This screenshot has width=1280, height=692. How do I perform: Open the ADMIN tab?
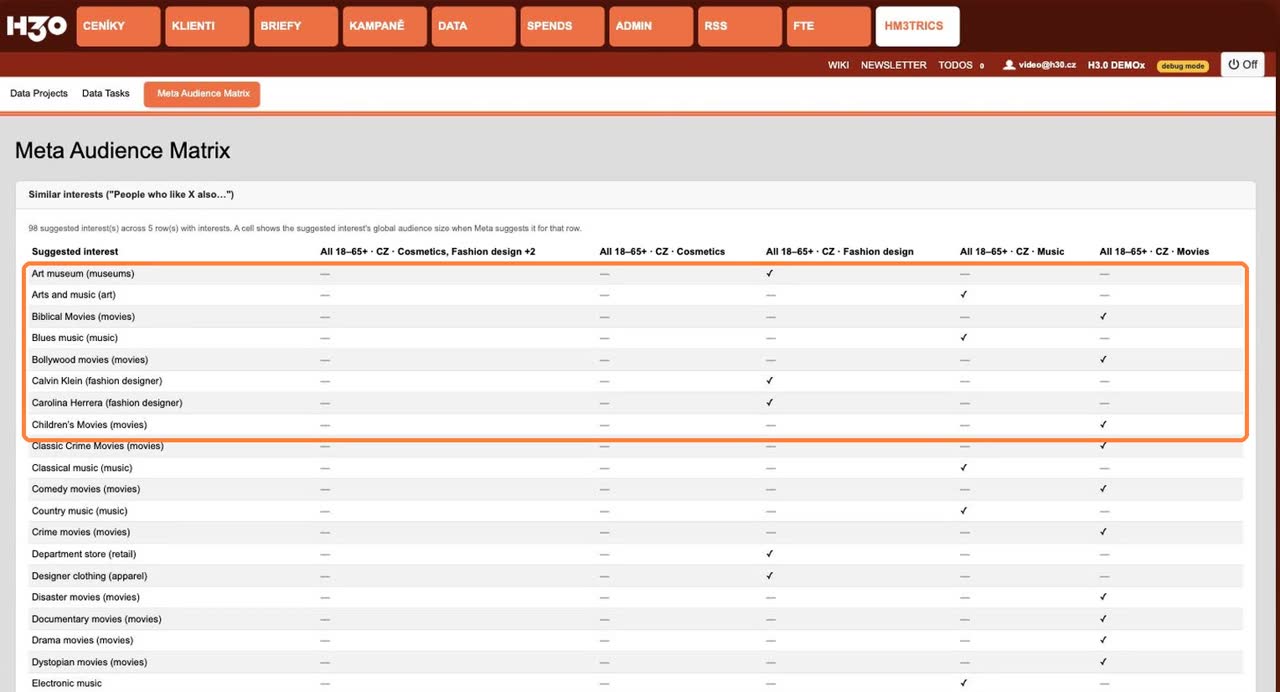click(x=651, y=26)
